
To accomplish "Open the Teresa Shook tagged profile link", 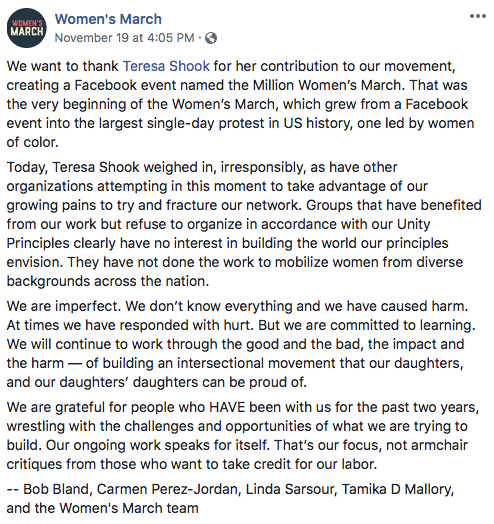I will (166, 66).
